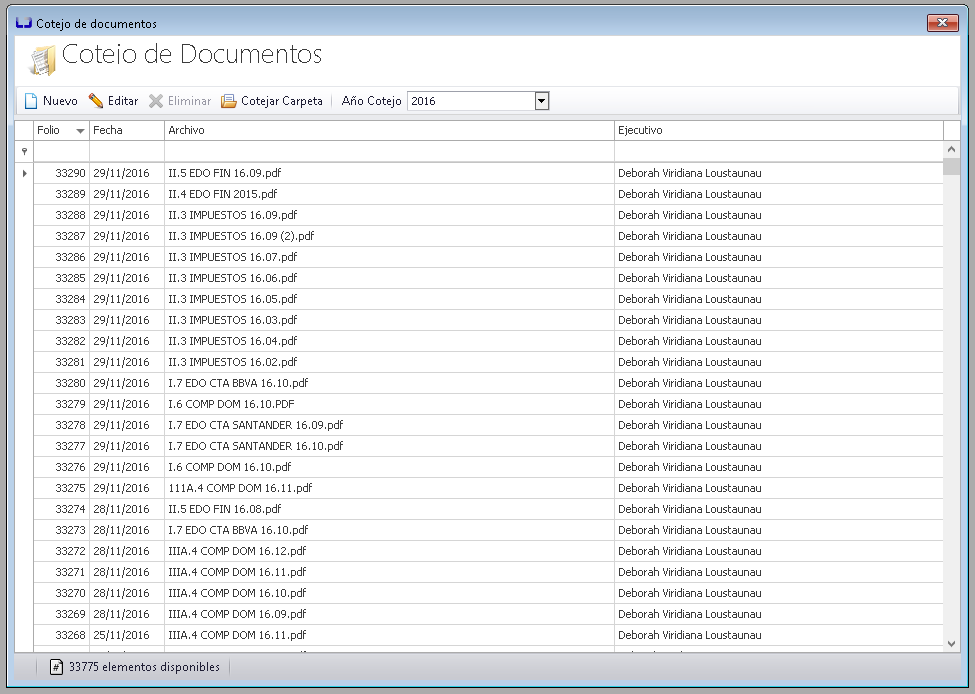Sort by the Archivo column header
The height and width of the screenshot is (694, 975).
click(x=389, y=130)
